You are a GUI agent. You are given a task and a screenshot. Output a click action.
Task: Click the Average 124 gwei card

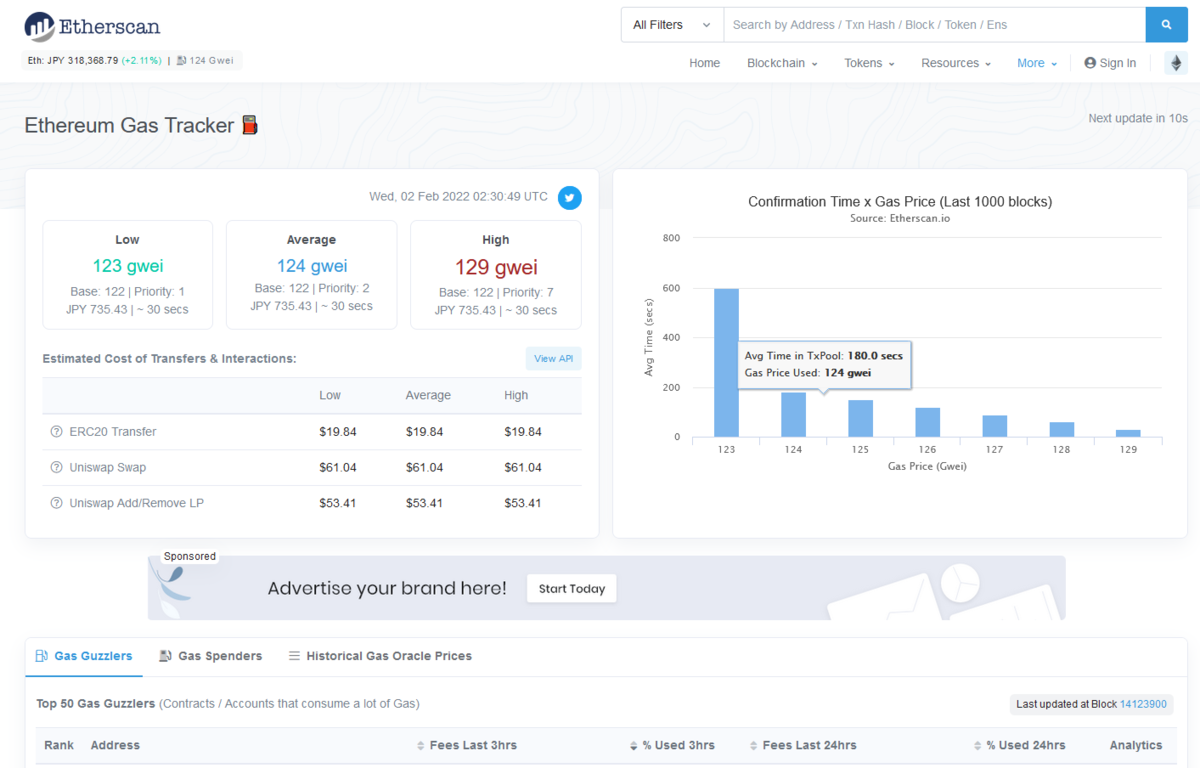311,275
